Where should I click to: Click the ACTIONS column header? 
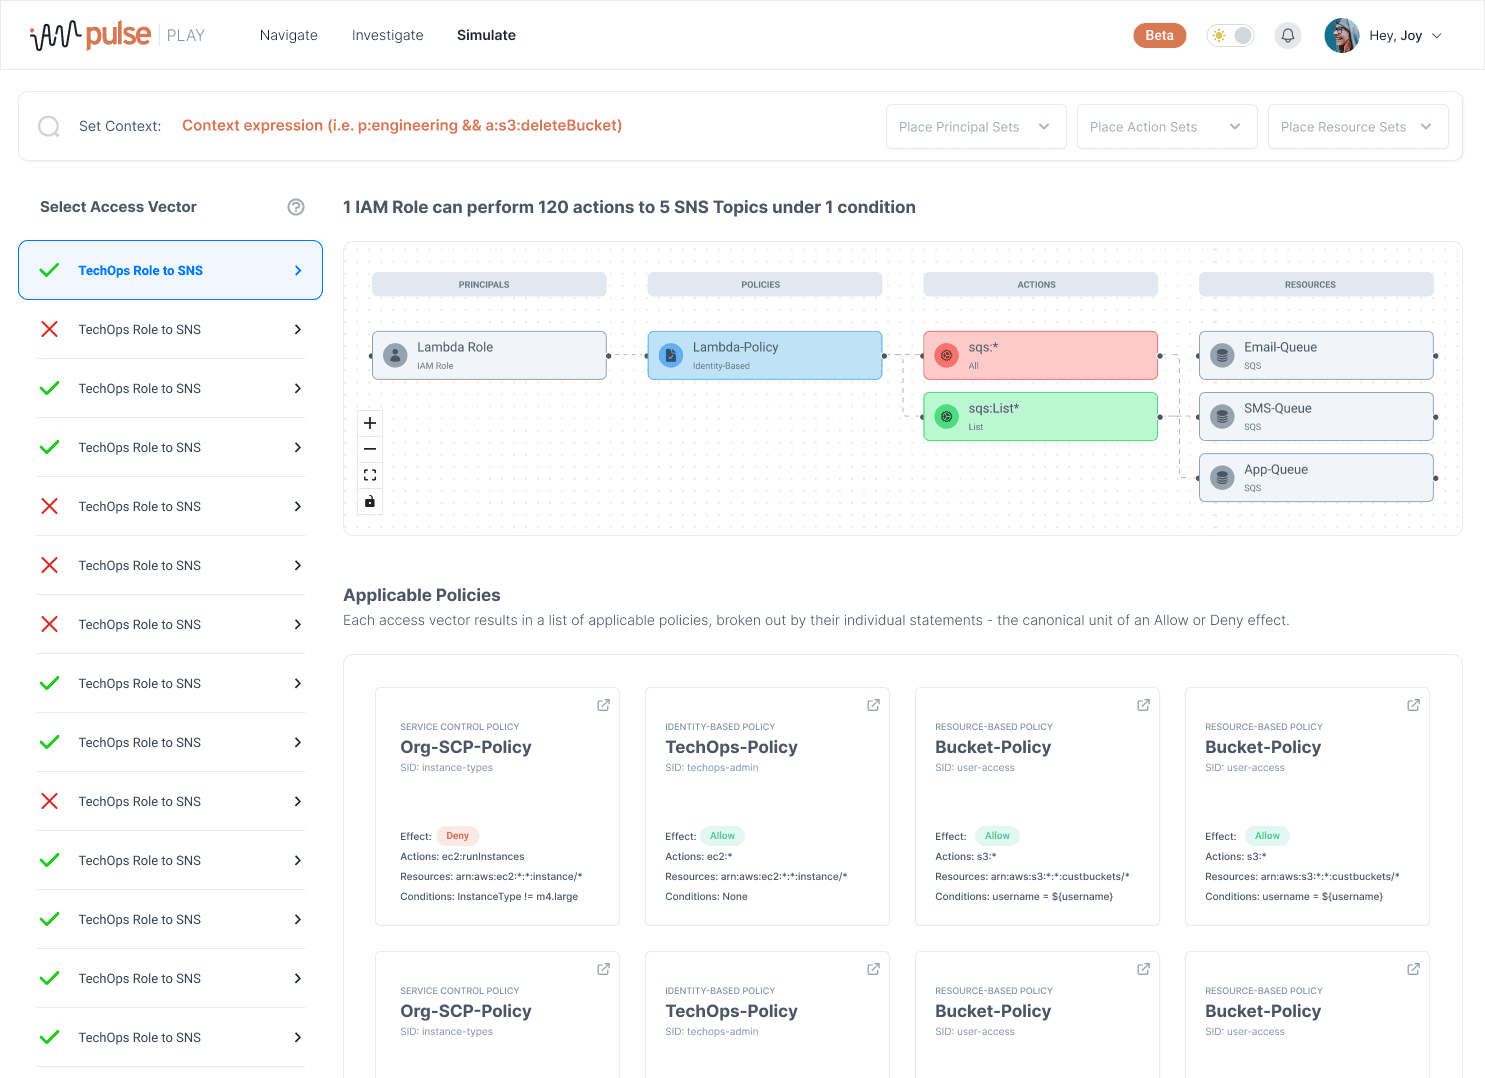(x=1041, y=285)
